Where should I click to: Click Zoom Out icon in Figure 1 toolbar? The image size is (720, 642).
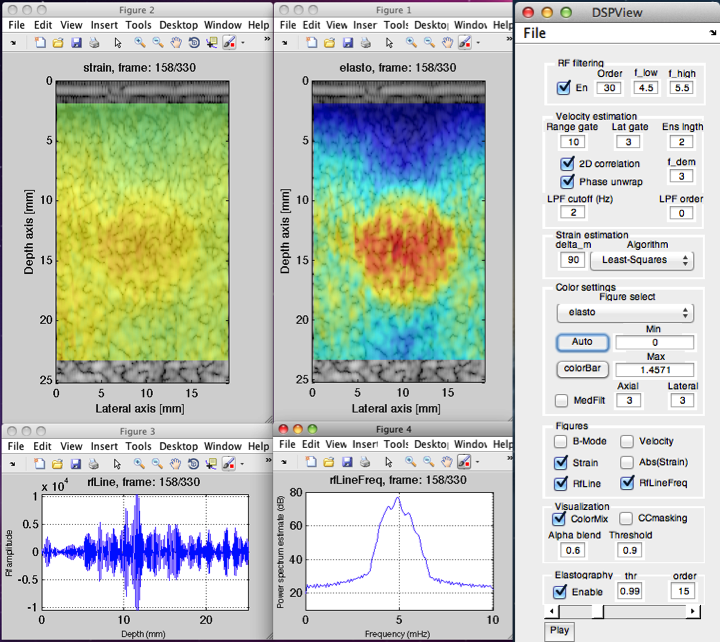tap(429, 43)
